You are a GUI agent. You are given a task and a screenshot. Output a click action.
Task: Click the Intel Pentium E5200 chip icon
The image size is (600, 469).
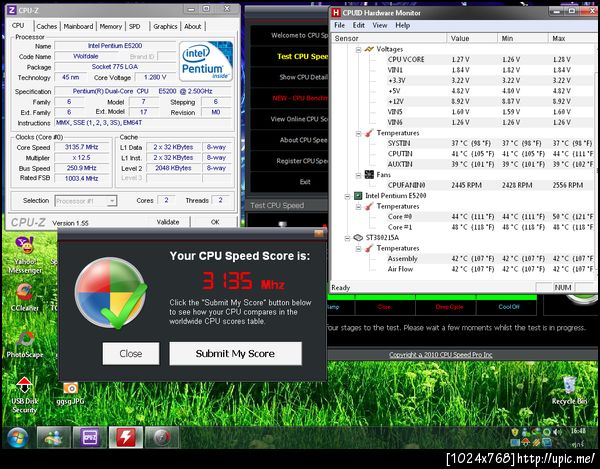[358, 196]
